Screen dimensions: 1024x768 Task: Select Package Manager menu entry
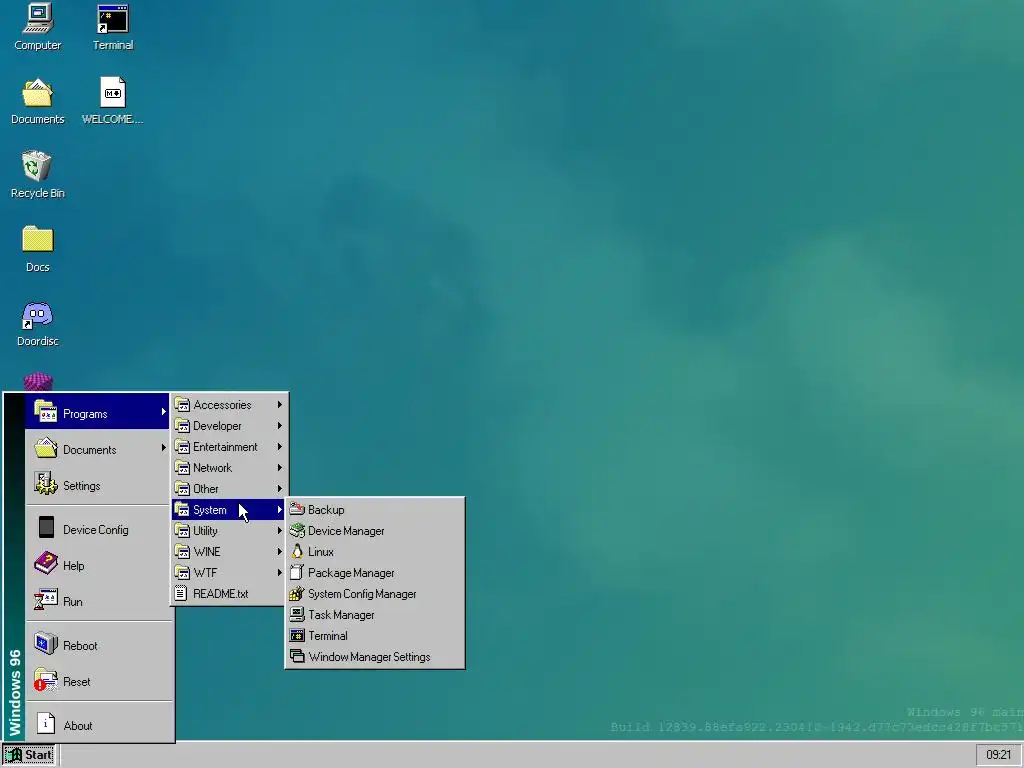click(375, 572)
